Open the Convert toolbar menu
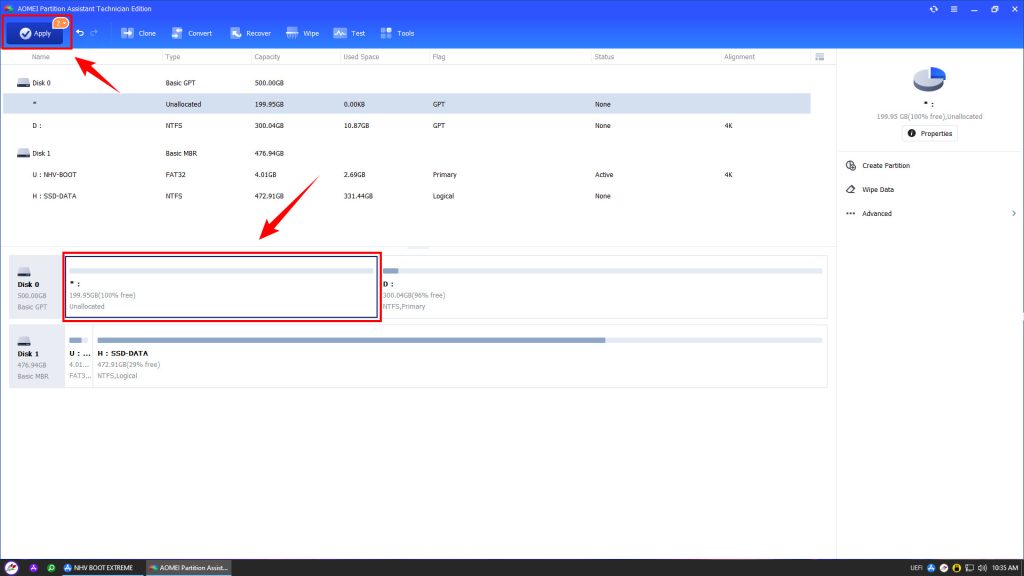The height and width of the screenshot is (576, 1024). coord(191,33)
